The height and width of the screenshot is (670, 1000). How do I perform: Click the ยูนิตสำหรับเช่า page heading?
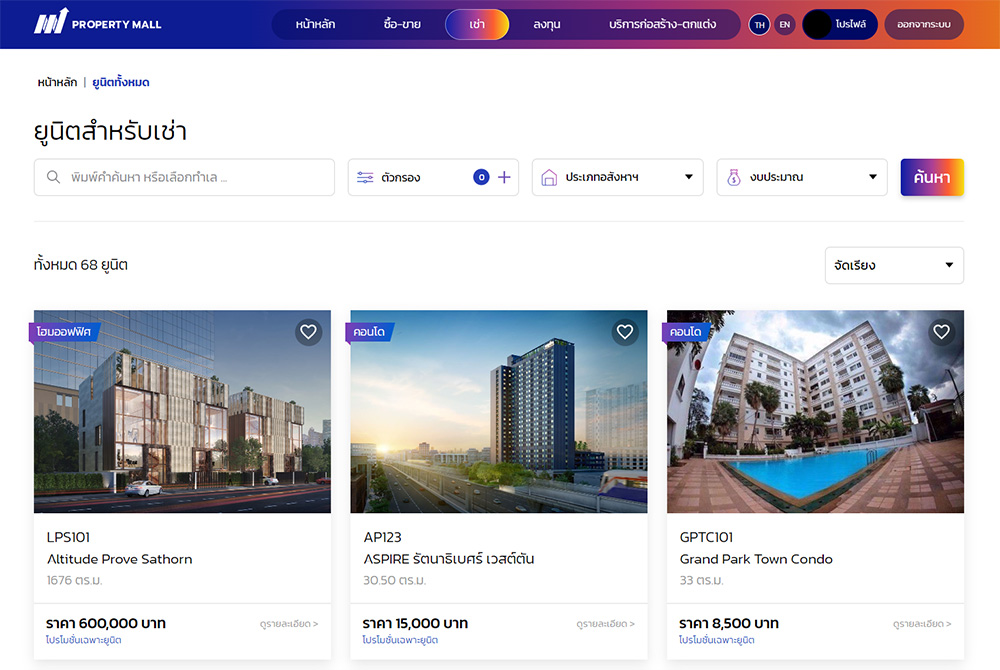pos(110,131)
